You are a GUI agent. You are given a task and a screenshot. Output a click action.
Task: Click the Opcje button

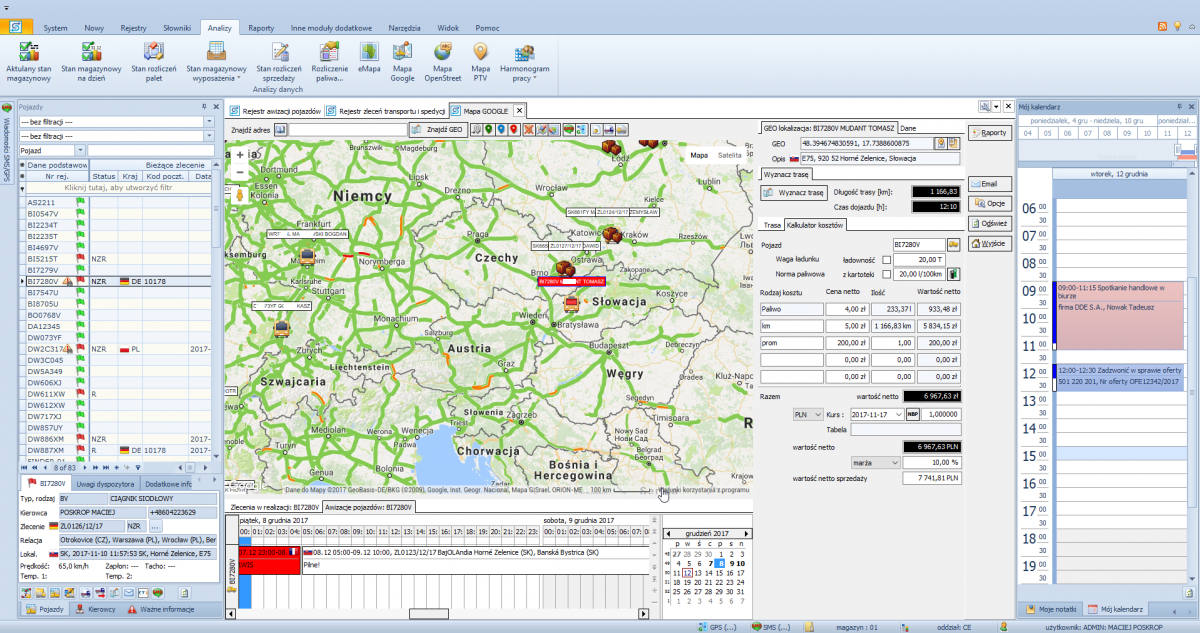tap(990, 203)
